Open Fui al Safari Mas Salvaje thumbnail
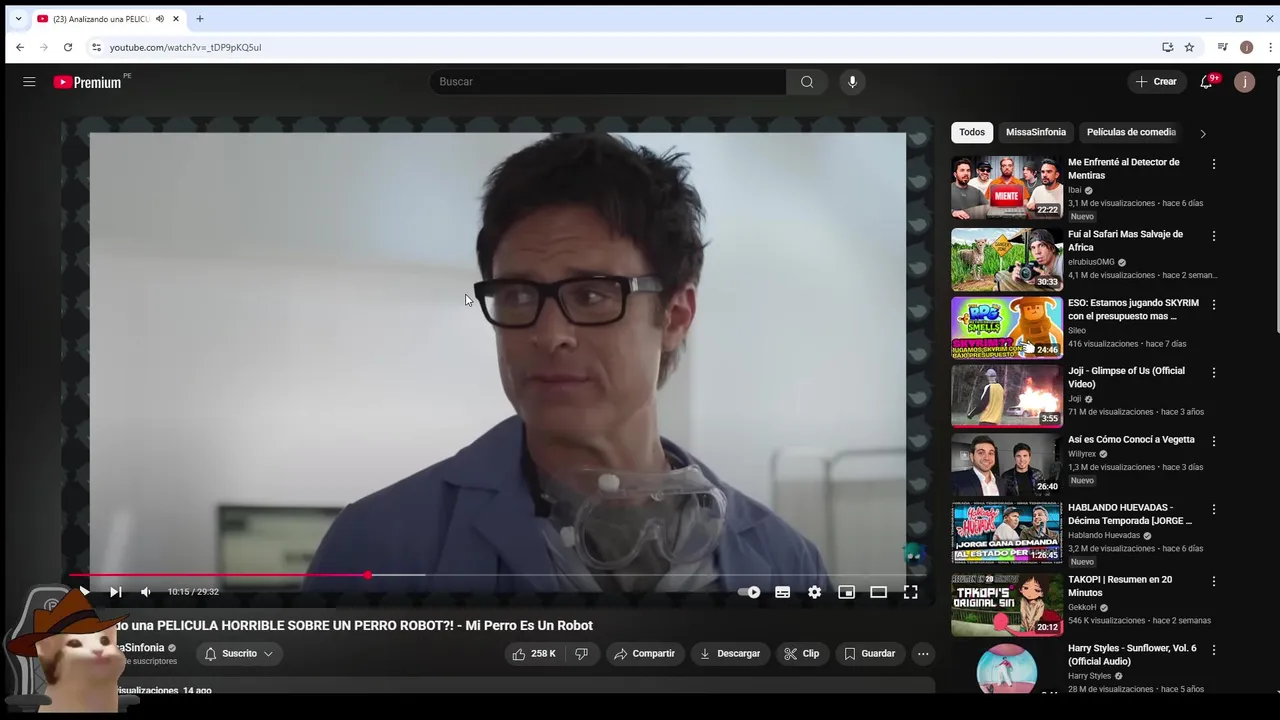Screen dimensions: 1280x720 coord(1007,259)
